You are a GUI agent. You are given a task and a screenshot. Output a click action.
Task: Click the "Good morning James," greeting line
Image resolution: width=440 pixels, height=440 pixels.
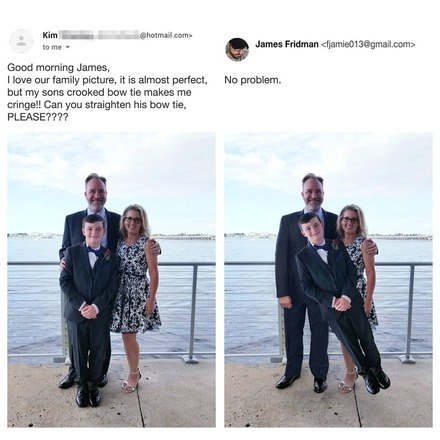[x=58, y=68]
